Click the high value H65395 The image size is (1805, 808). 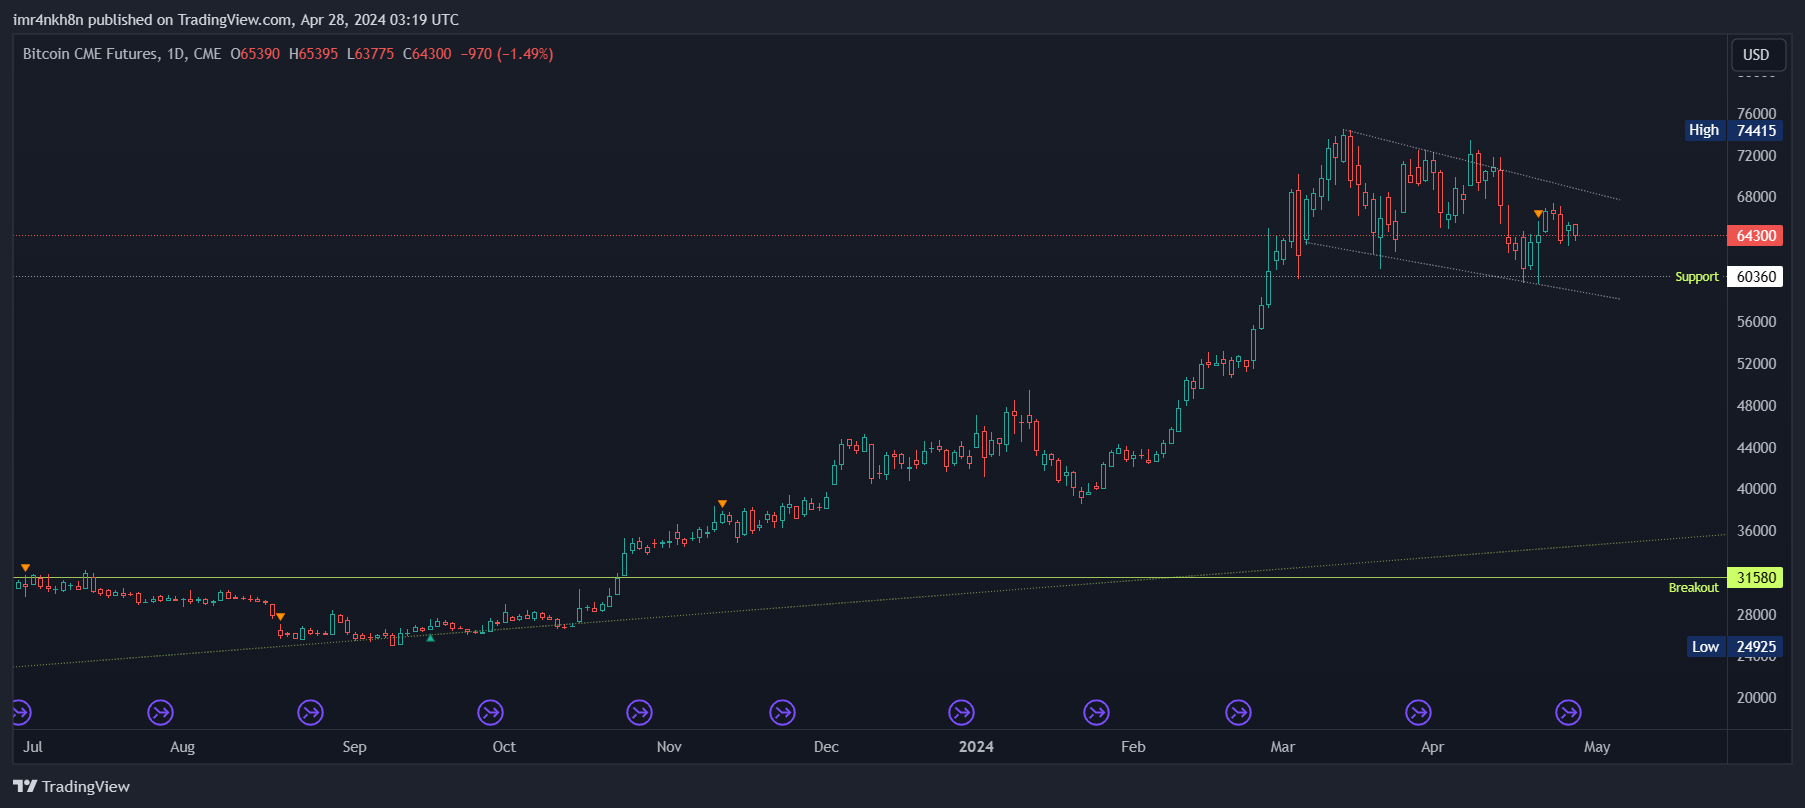(313, 54)
